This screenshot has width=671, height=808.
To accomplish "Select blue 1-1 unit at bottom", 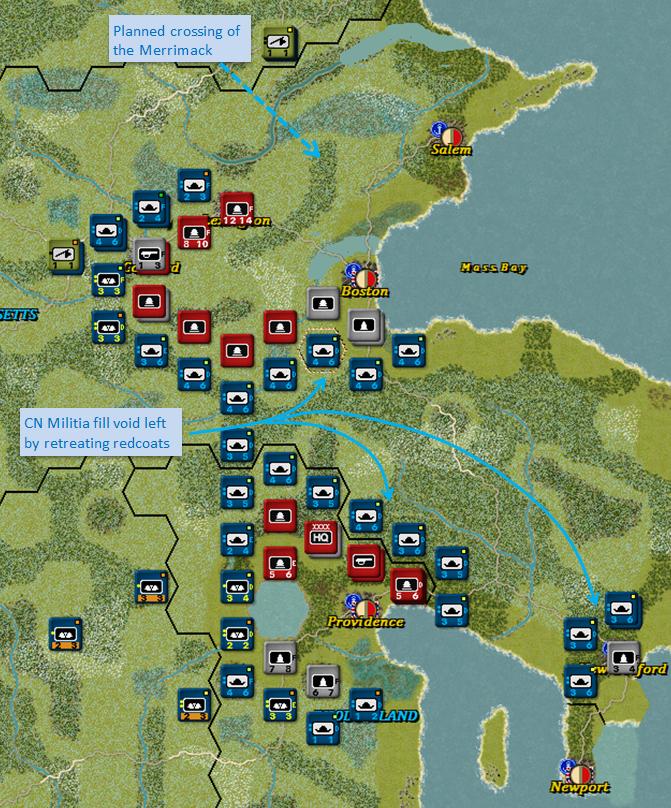I will (323, 729).
